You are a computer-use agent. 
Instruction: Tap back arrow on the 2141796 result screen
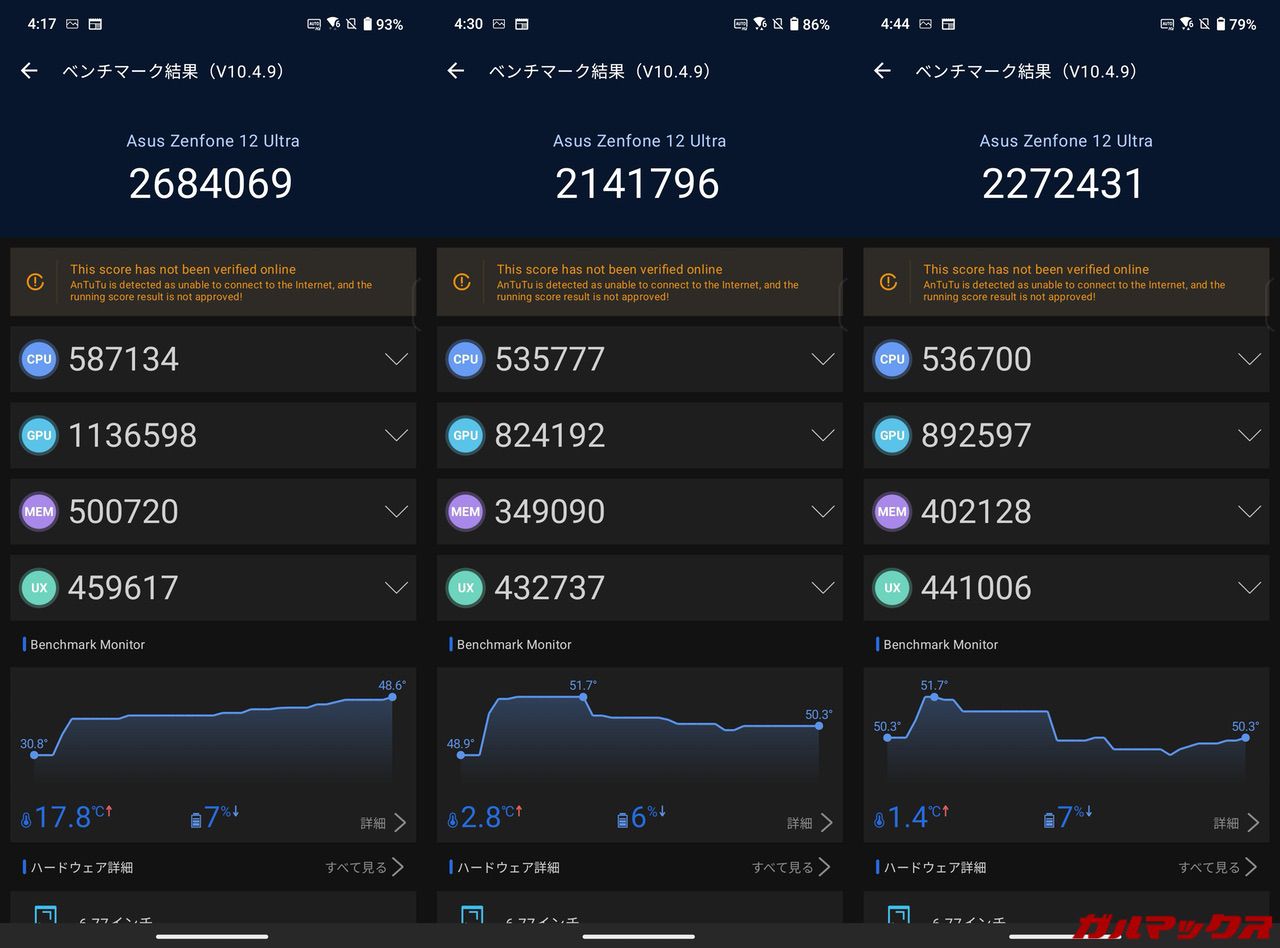456,71
